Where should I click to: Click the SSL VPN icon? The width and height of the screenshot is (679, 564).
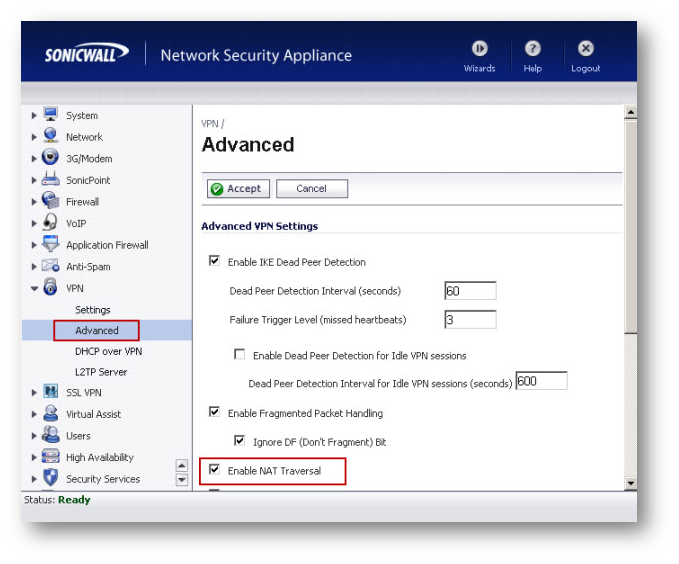50,391
